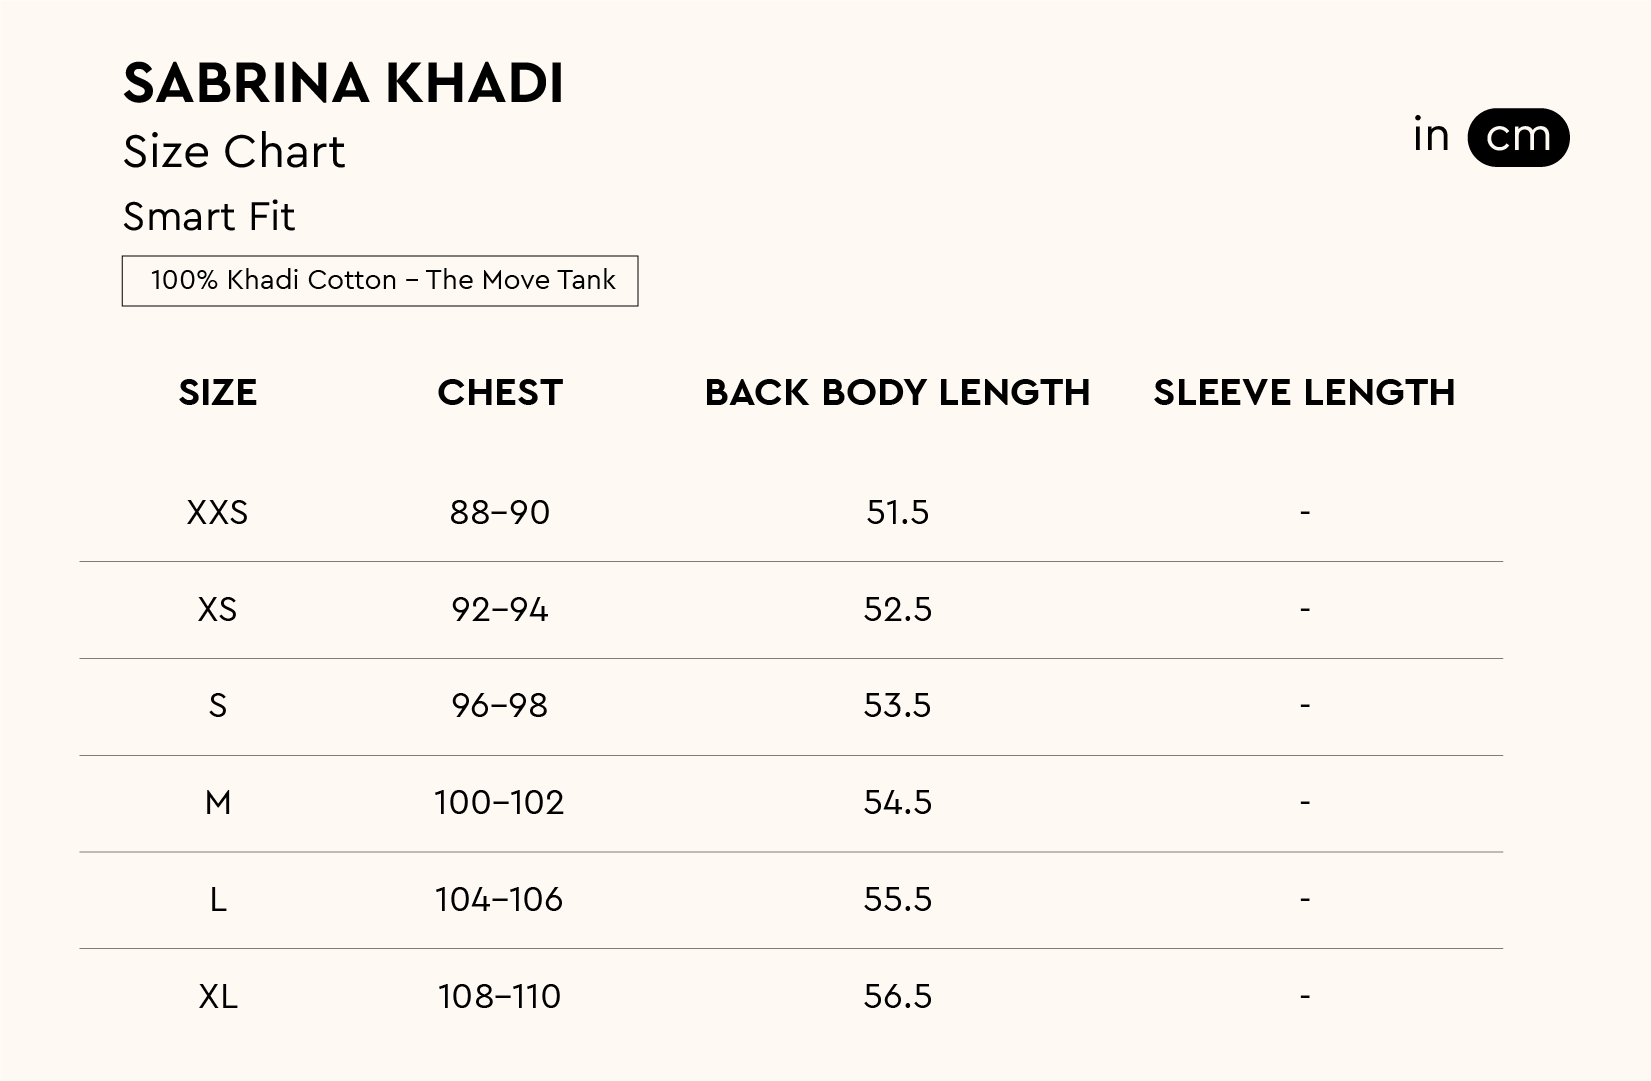Select the XS size row label
This screenshot has height=1081, width=1651.
(217, 610)
